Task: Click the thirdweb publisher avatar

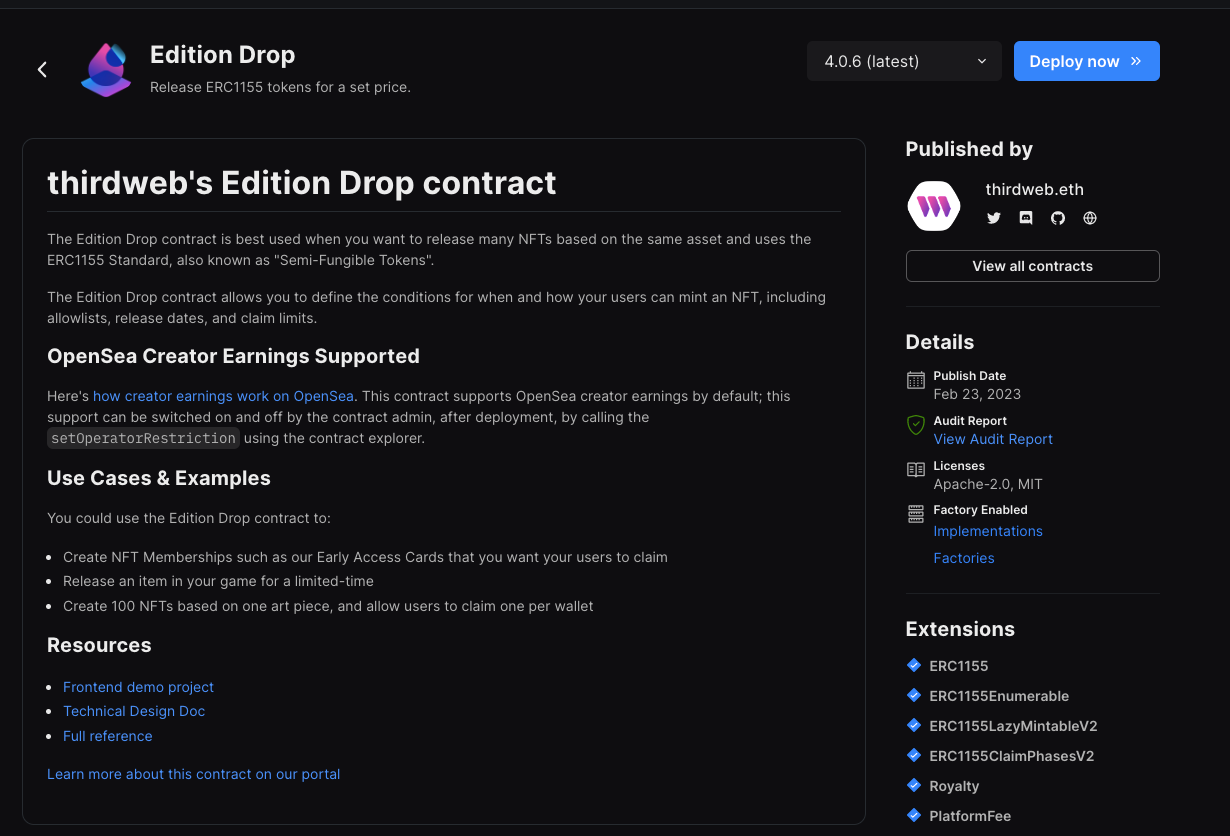Action: (x=933, y=206)
